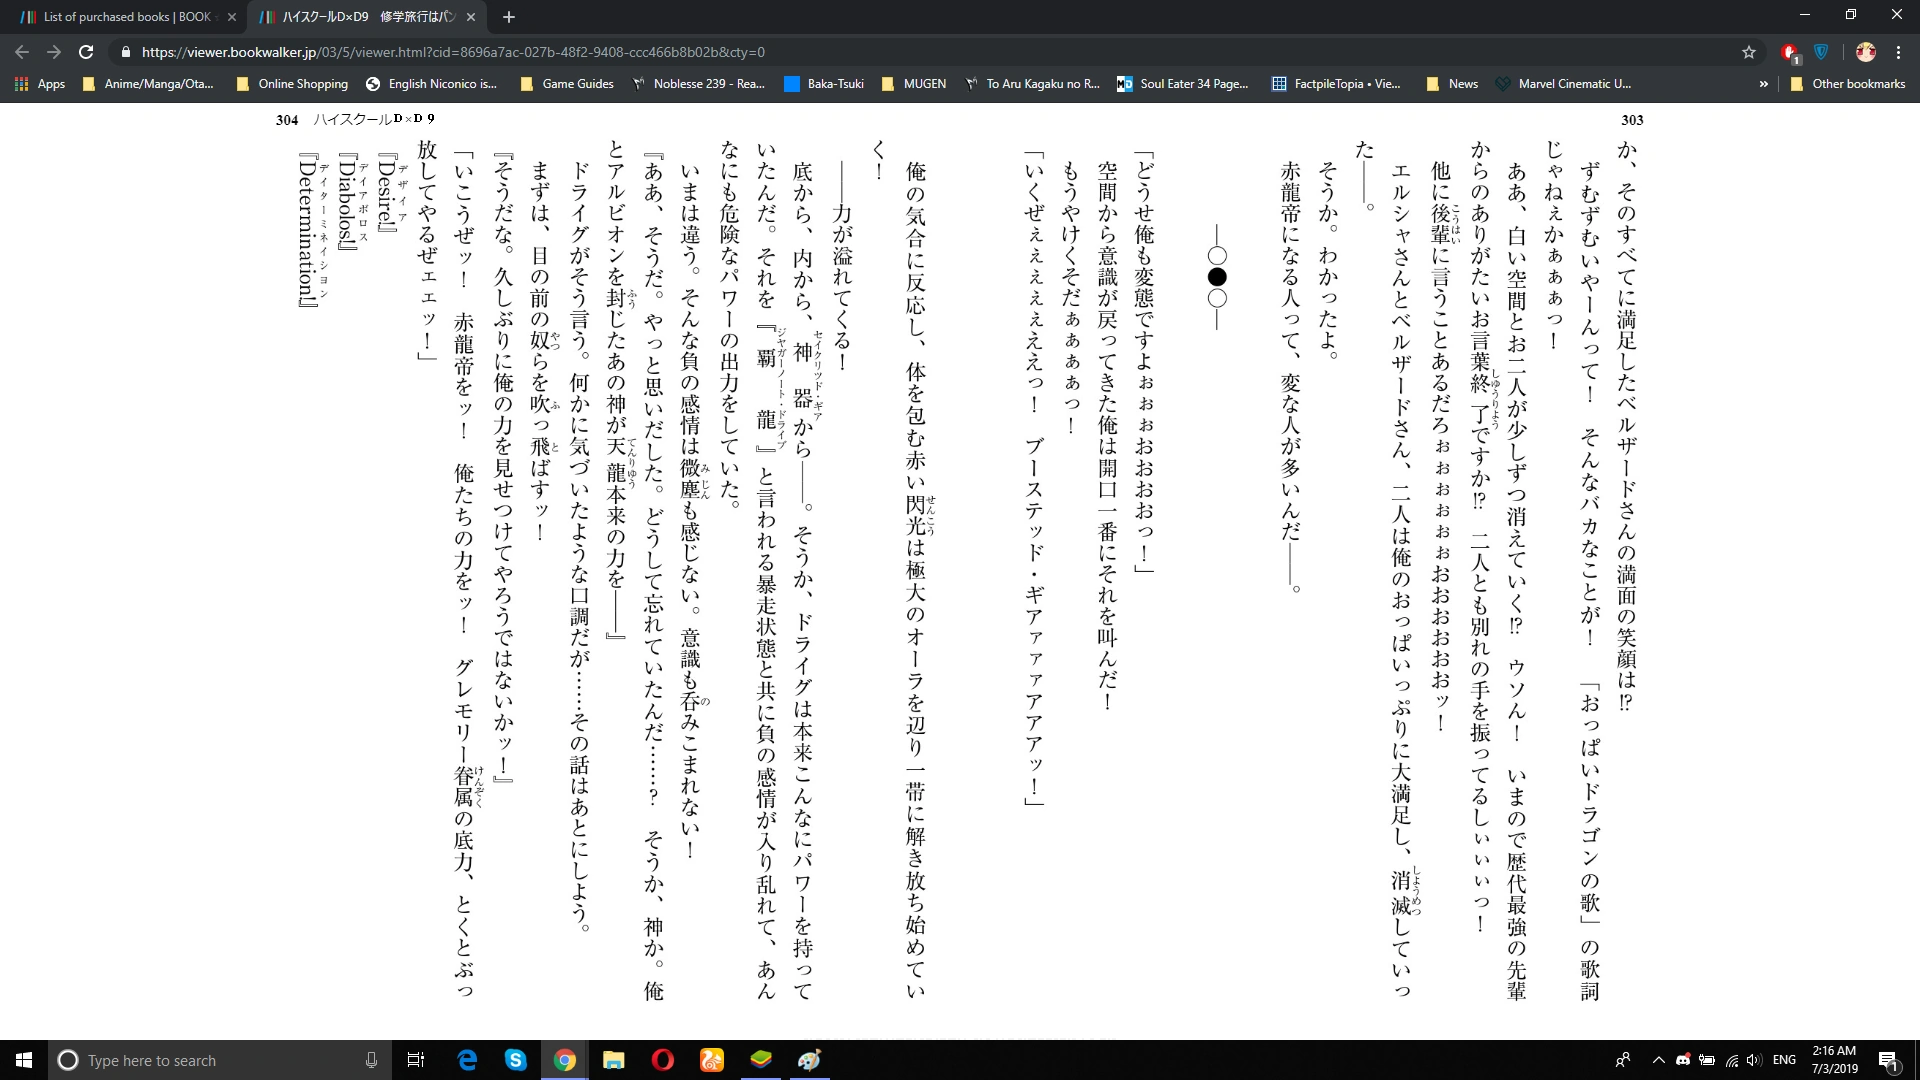Screen dimensions: 1920x1080
Task: Bookmark this page with the star icon
Action: [x=1749, y=52]
